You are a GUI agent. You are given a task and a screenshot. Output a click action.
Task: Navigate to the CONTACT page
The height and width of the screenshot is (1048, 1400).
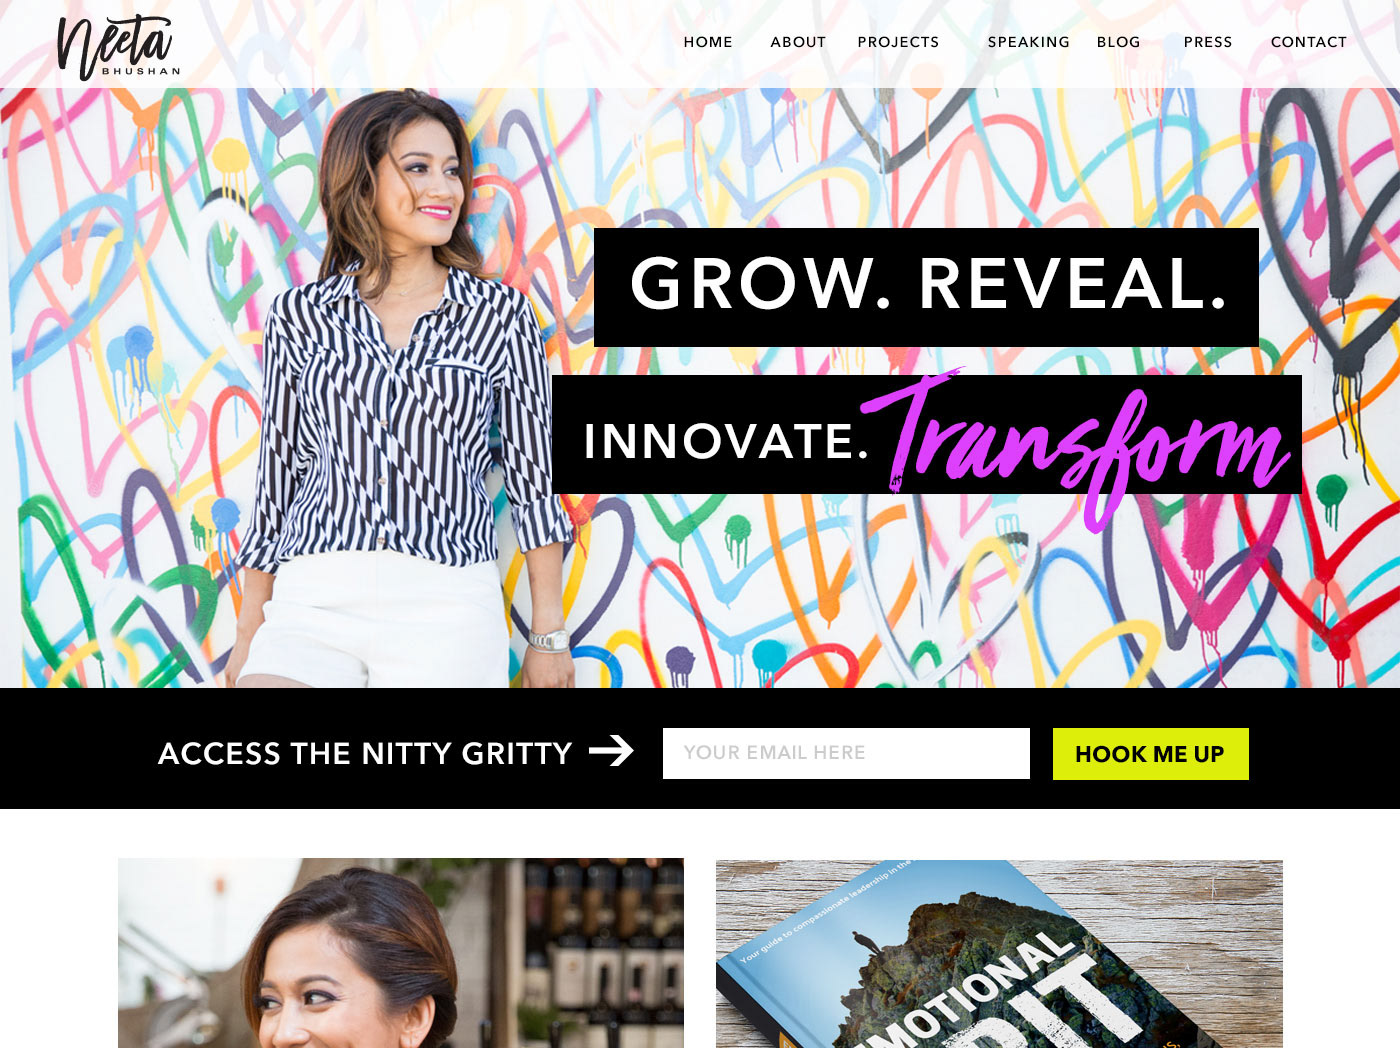click(1308, 42)
